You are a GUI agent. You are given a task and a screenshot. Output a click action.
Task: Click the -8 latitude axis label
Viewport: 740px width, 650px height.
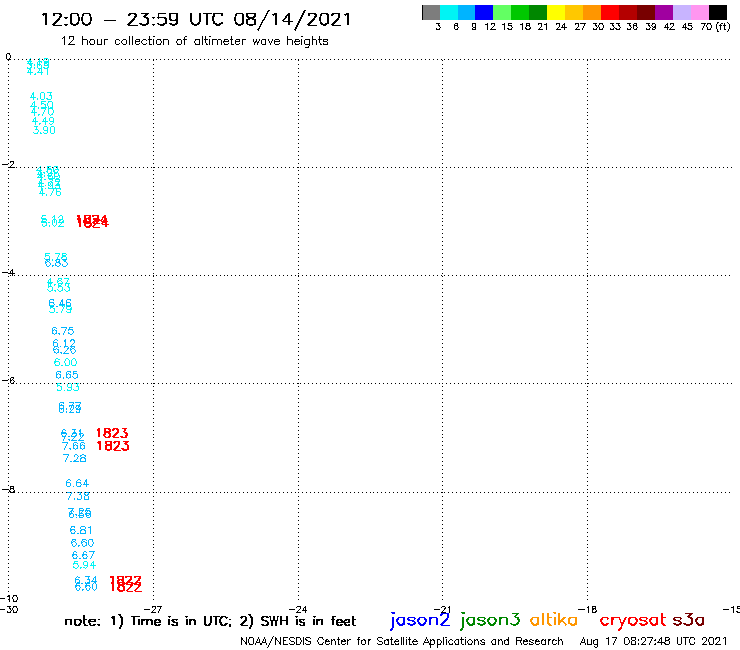8,489
